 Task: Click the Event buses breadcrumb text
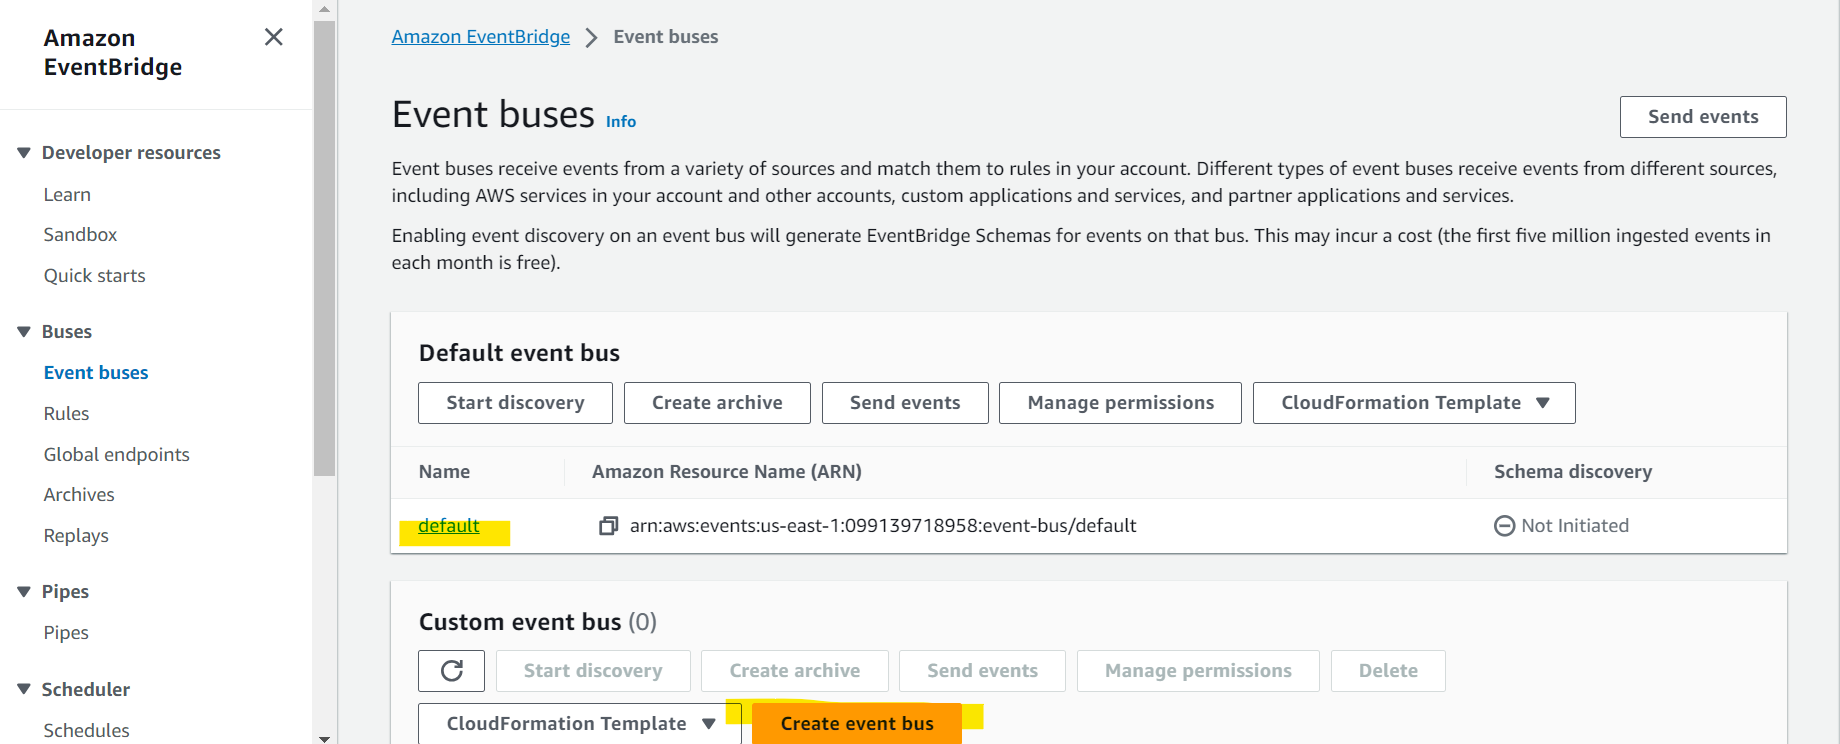click(666, 37)
